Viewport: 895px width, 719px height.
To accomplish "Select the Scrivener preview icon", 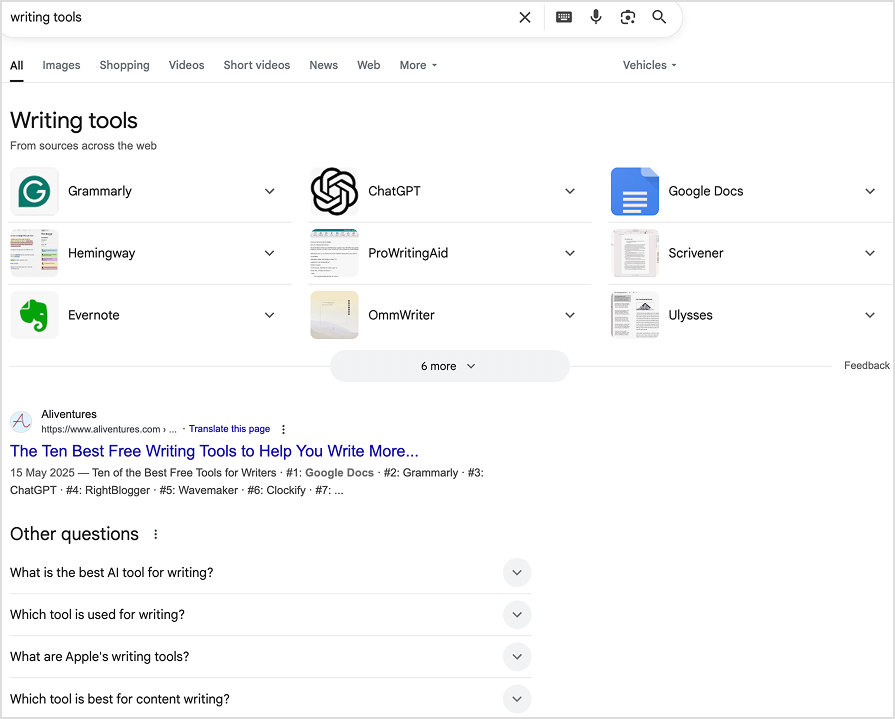I will click(634, 253).
